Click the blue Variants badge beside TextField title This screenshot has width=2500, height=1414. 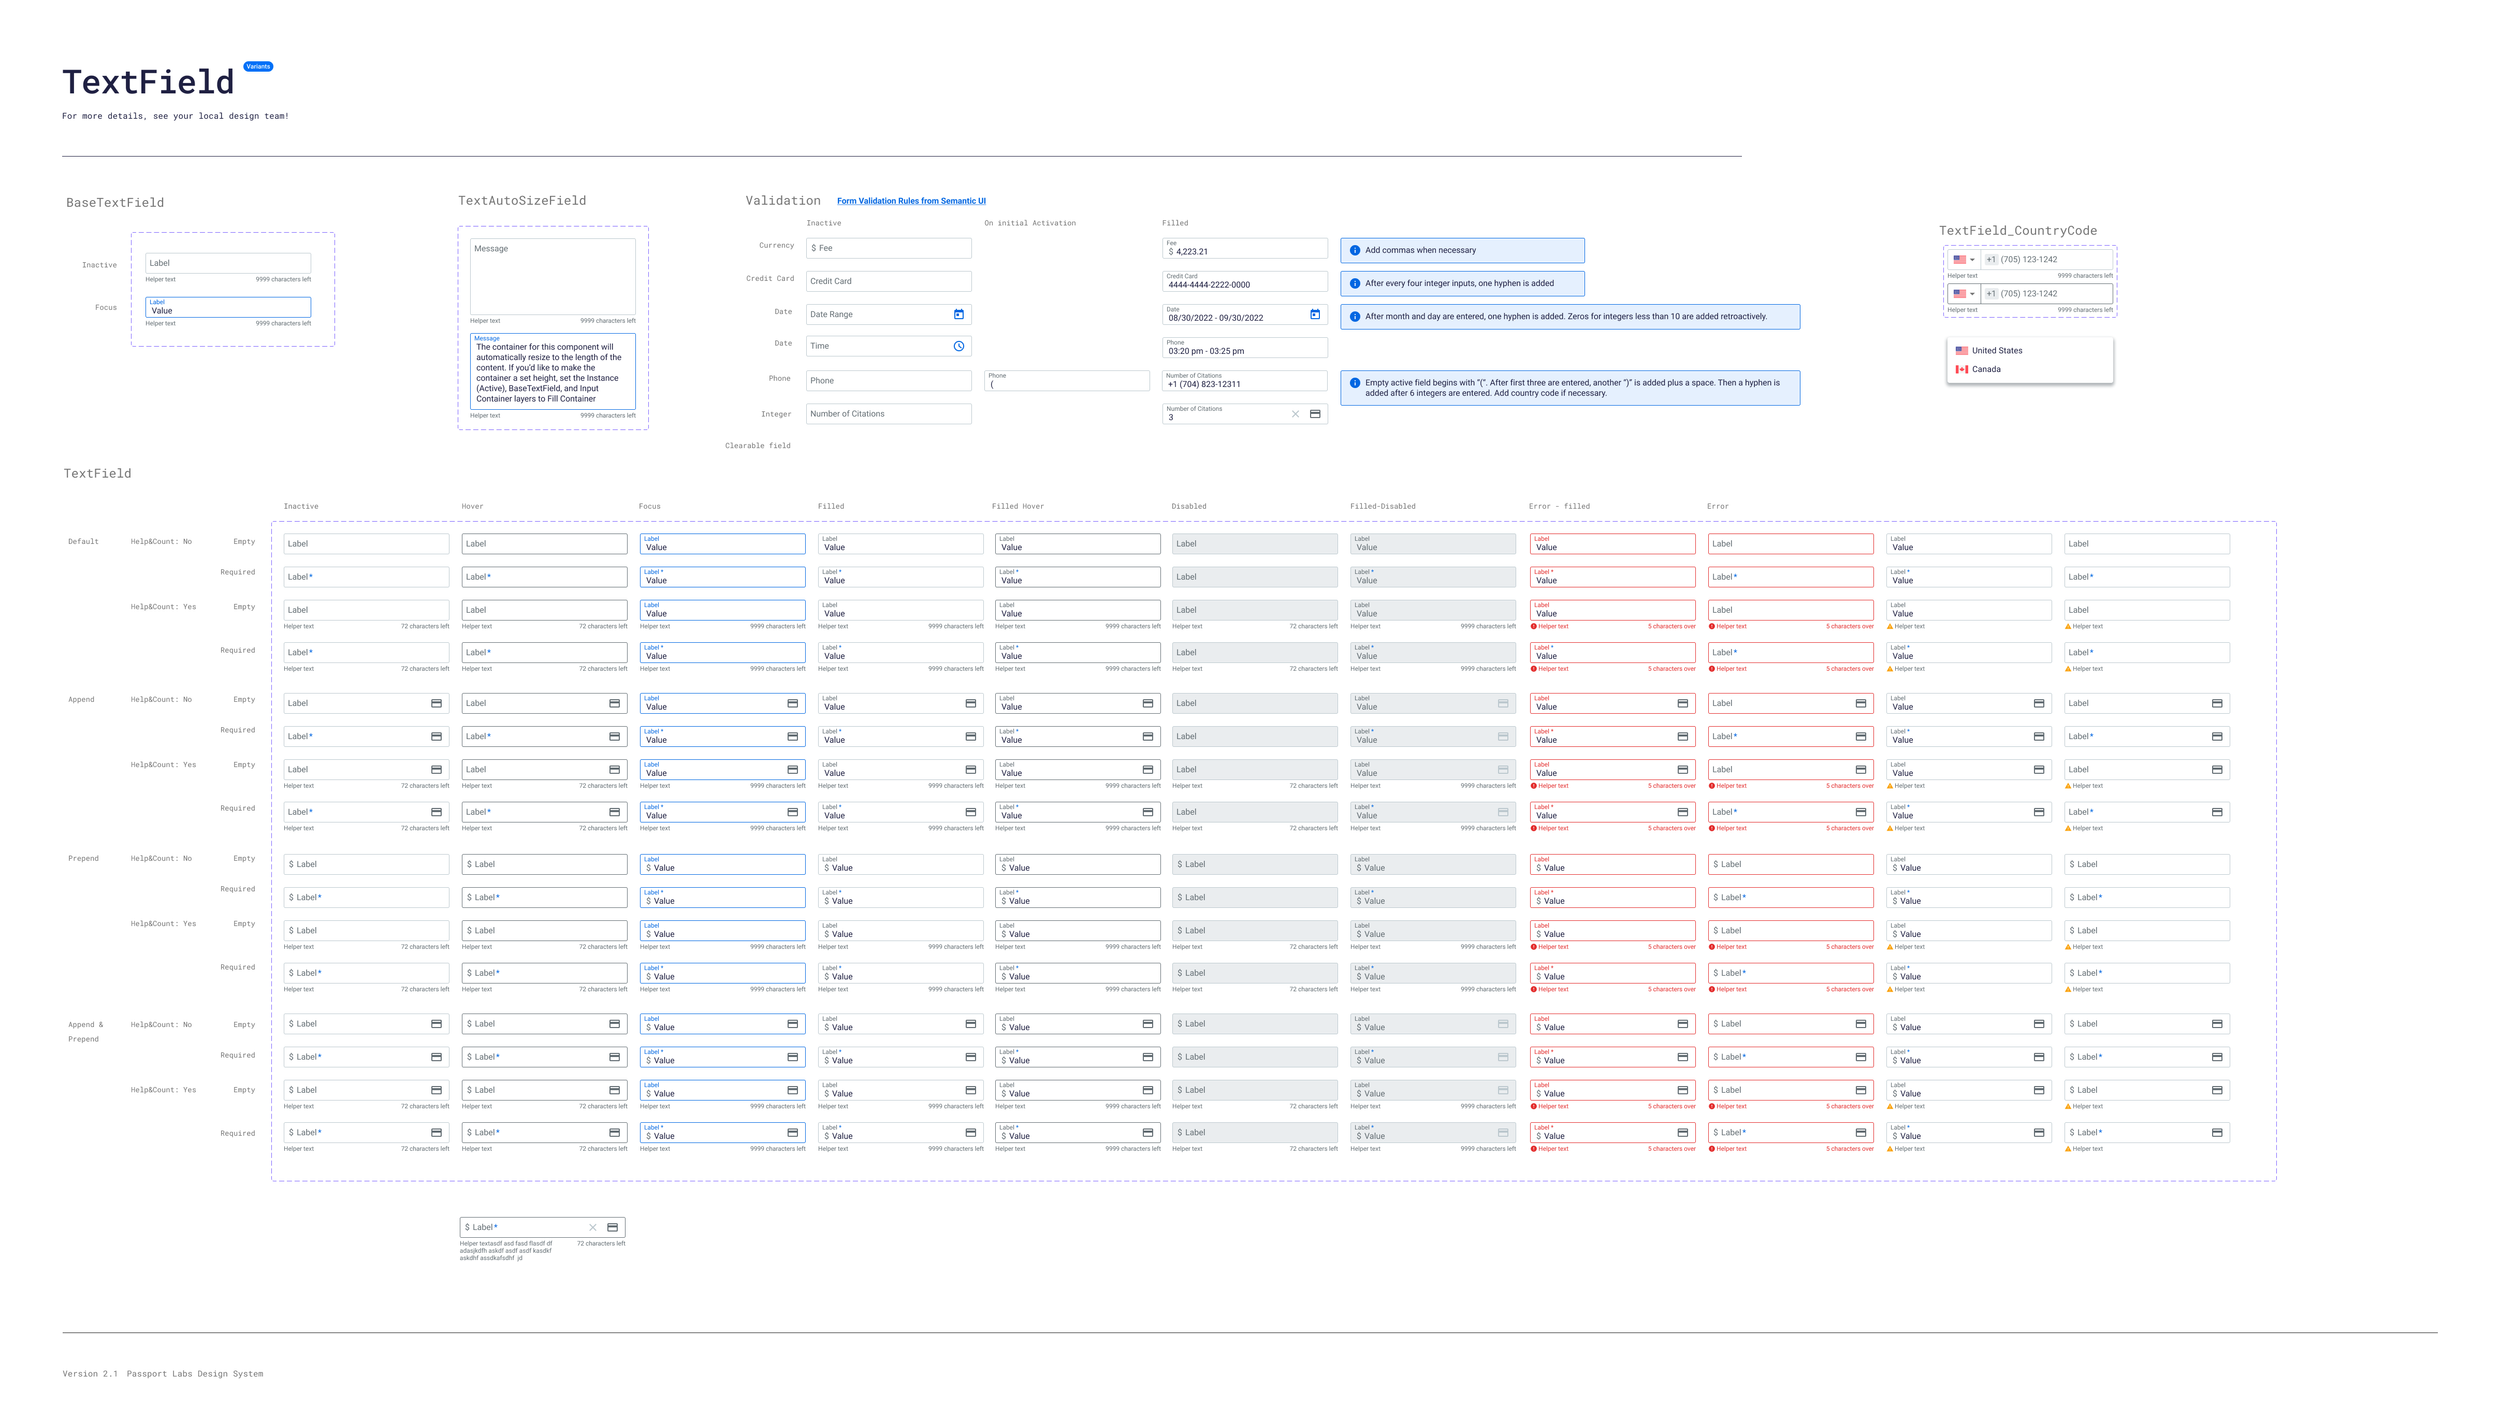[x=258, y=67]
